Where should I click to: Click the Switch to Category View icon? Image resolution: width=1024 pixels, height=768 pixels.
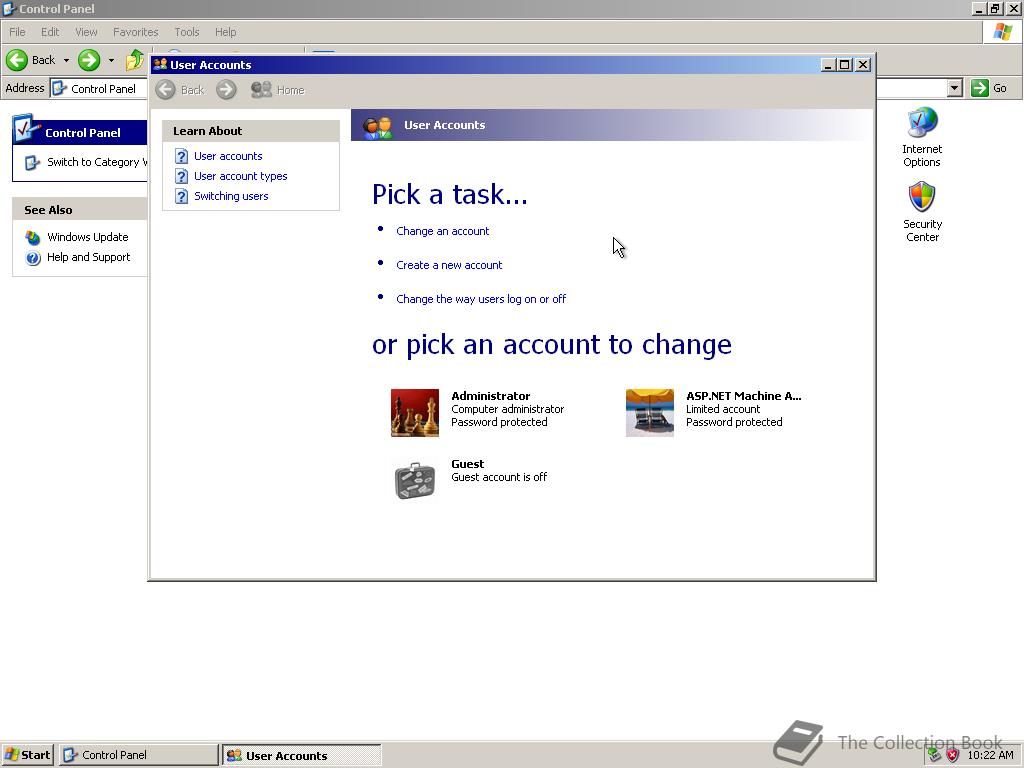[33, 162]
